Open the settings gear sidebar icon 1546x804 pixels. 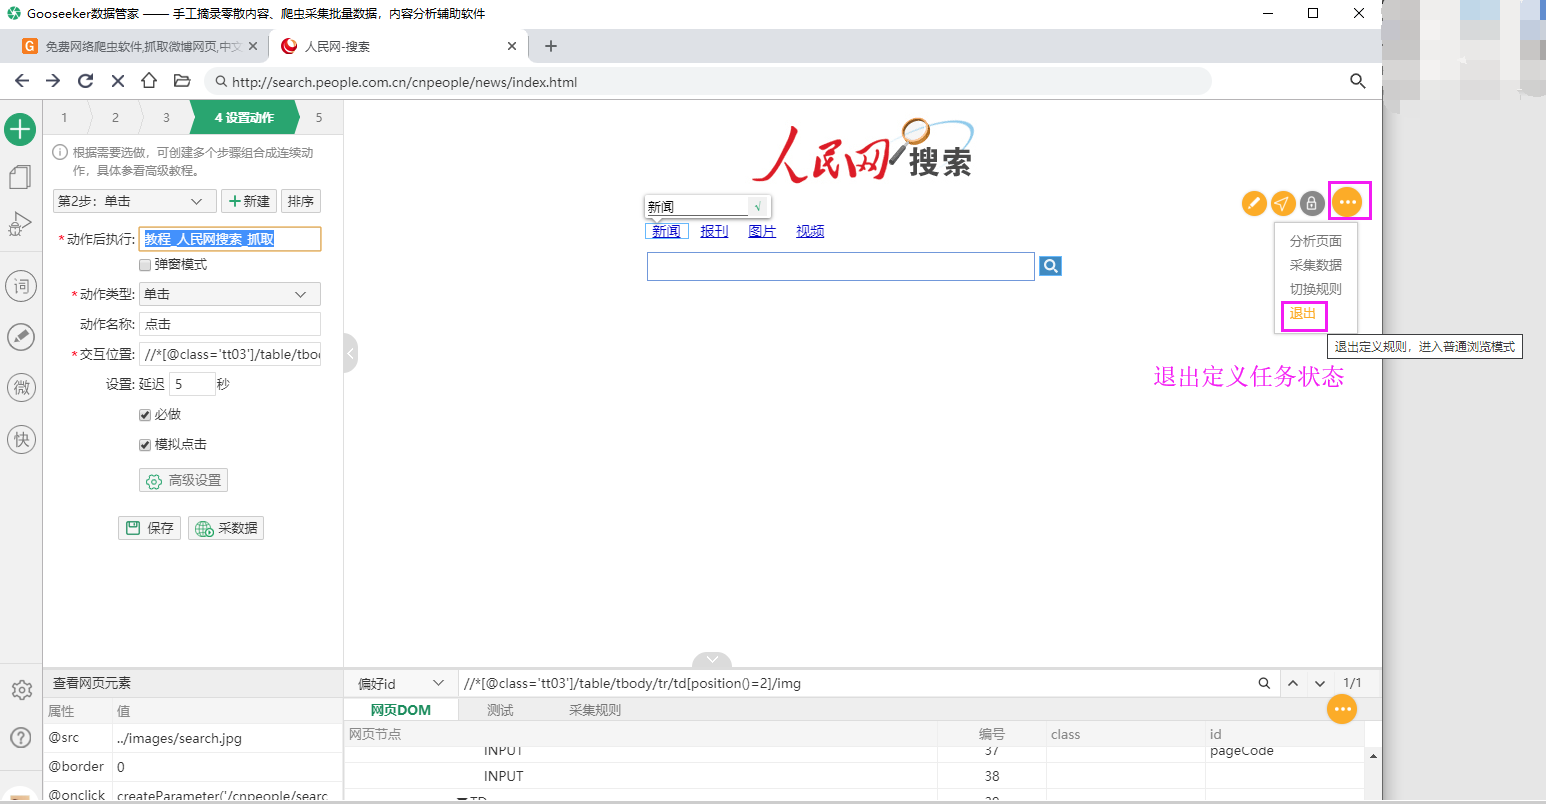(x=21, y=690)
